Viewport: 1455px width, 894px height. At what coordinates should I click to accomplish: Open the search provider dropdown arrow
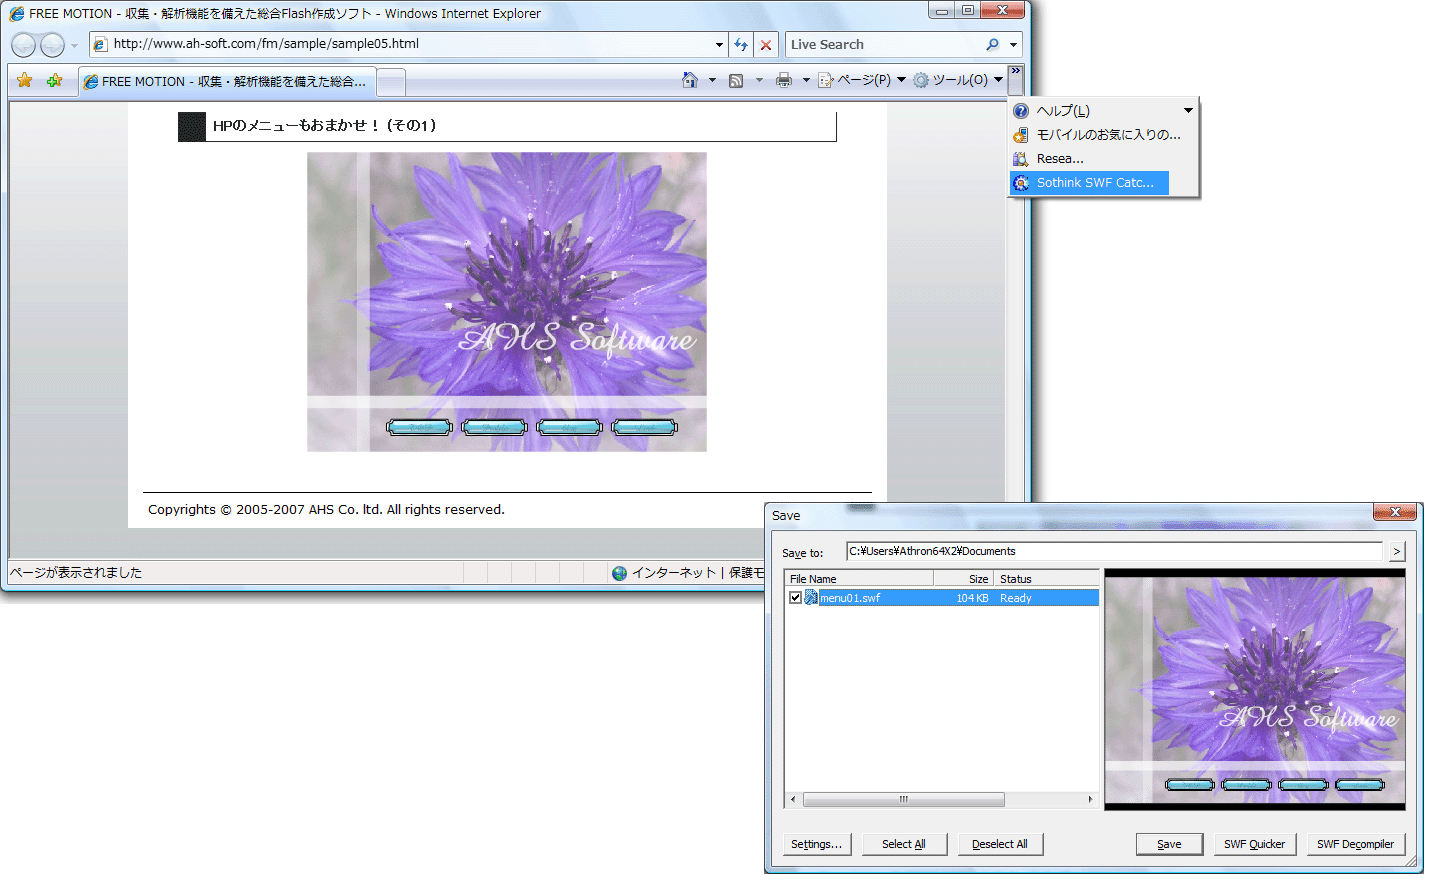point(1013,45)
